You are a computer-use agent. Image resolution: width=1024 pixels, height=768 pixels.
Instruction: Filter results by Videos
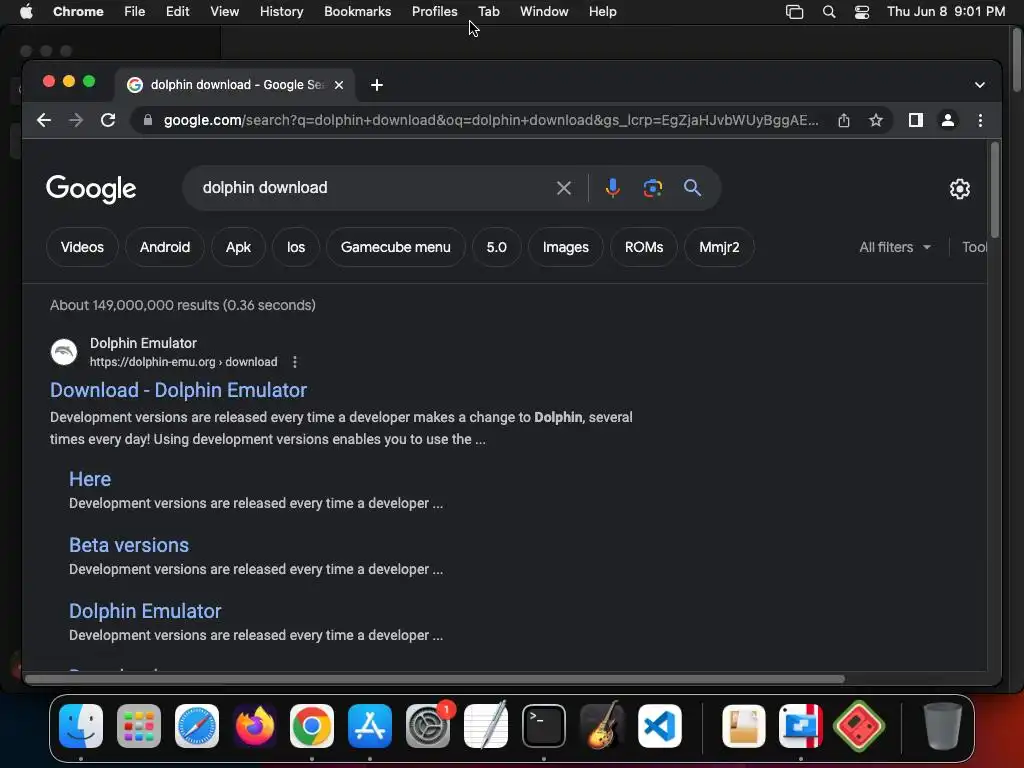(82, 248)
